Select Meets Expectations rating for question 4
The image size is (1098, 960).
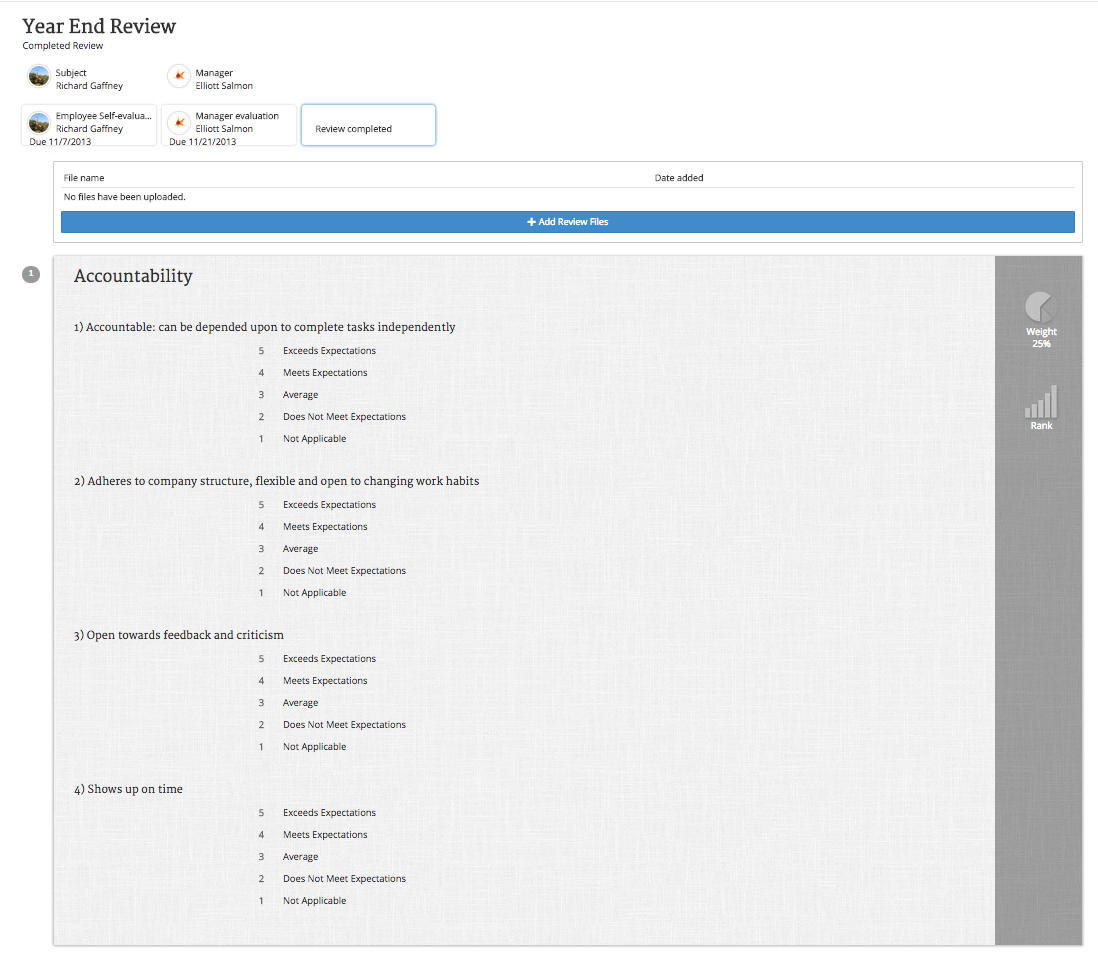point(324,834)
